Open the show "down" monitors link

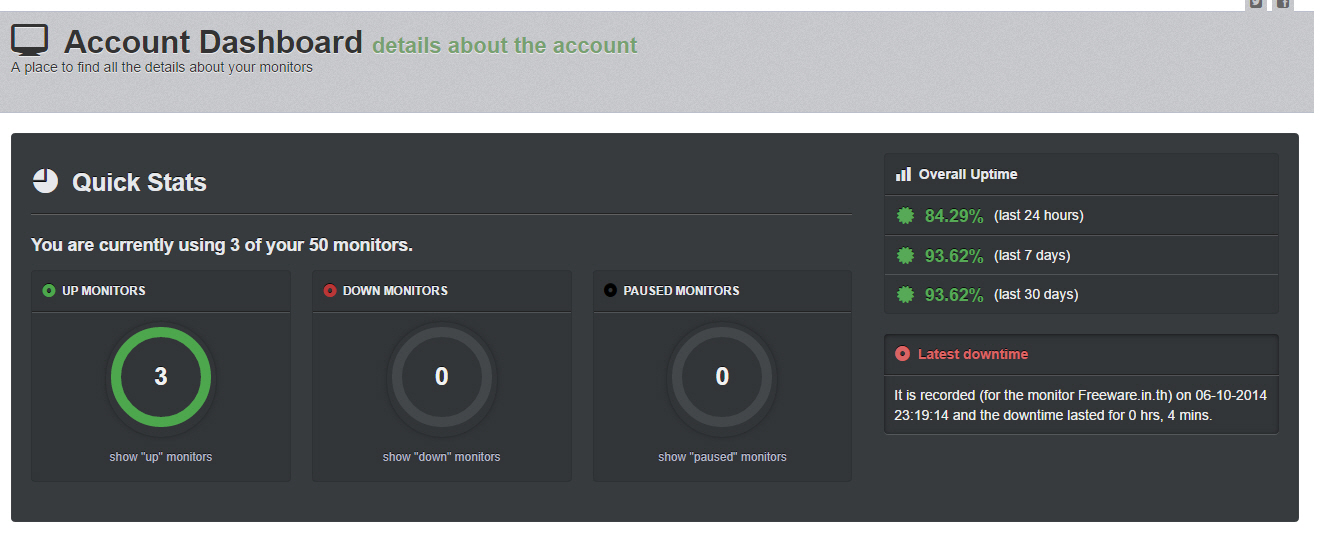coord(441,457)
